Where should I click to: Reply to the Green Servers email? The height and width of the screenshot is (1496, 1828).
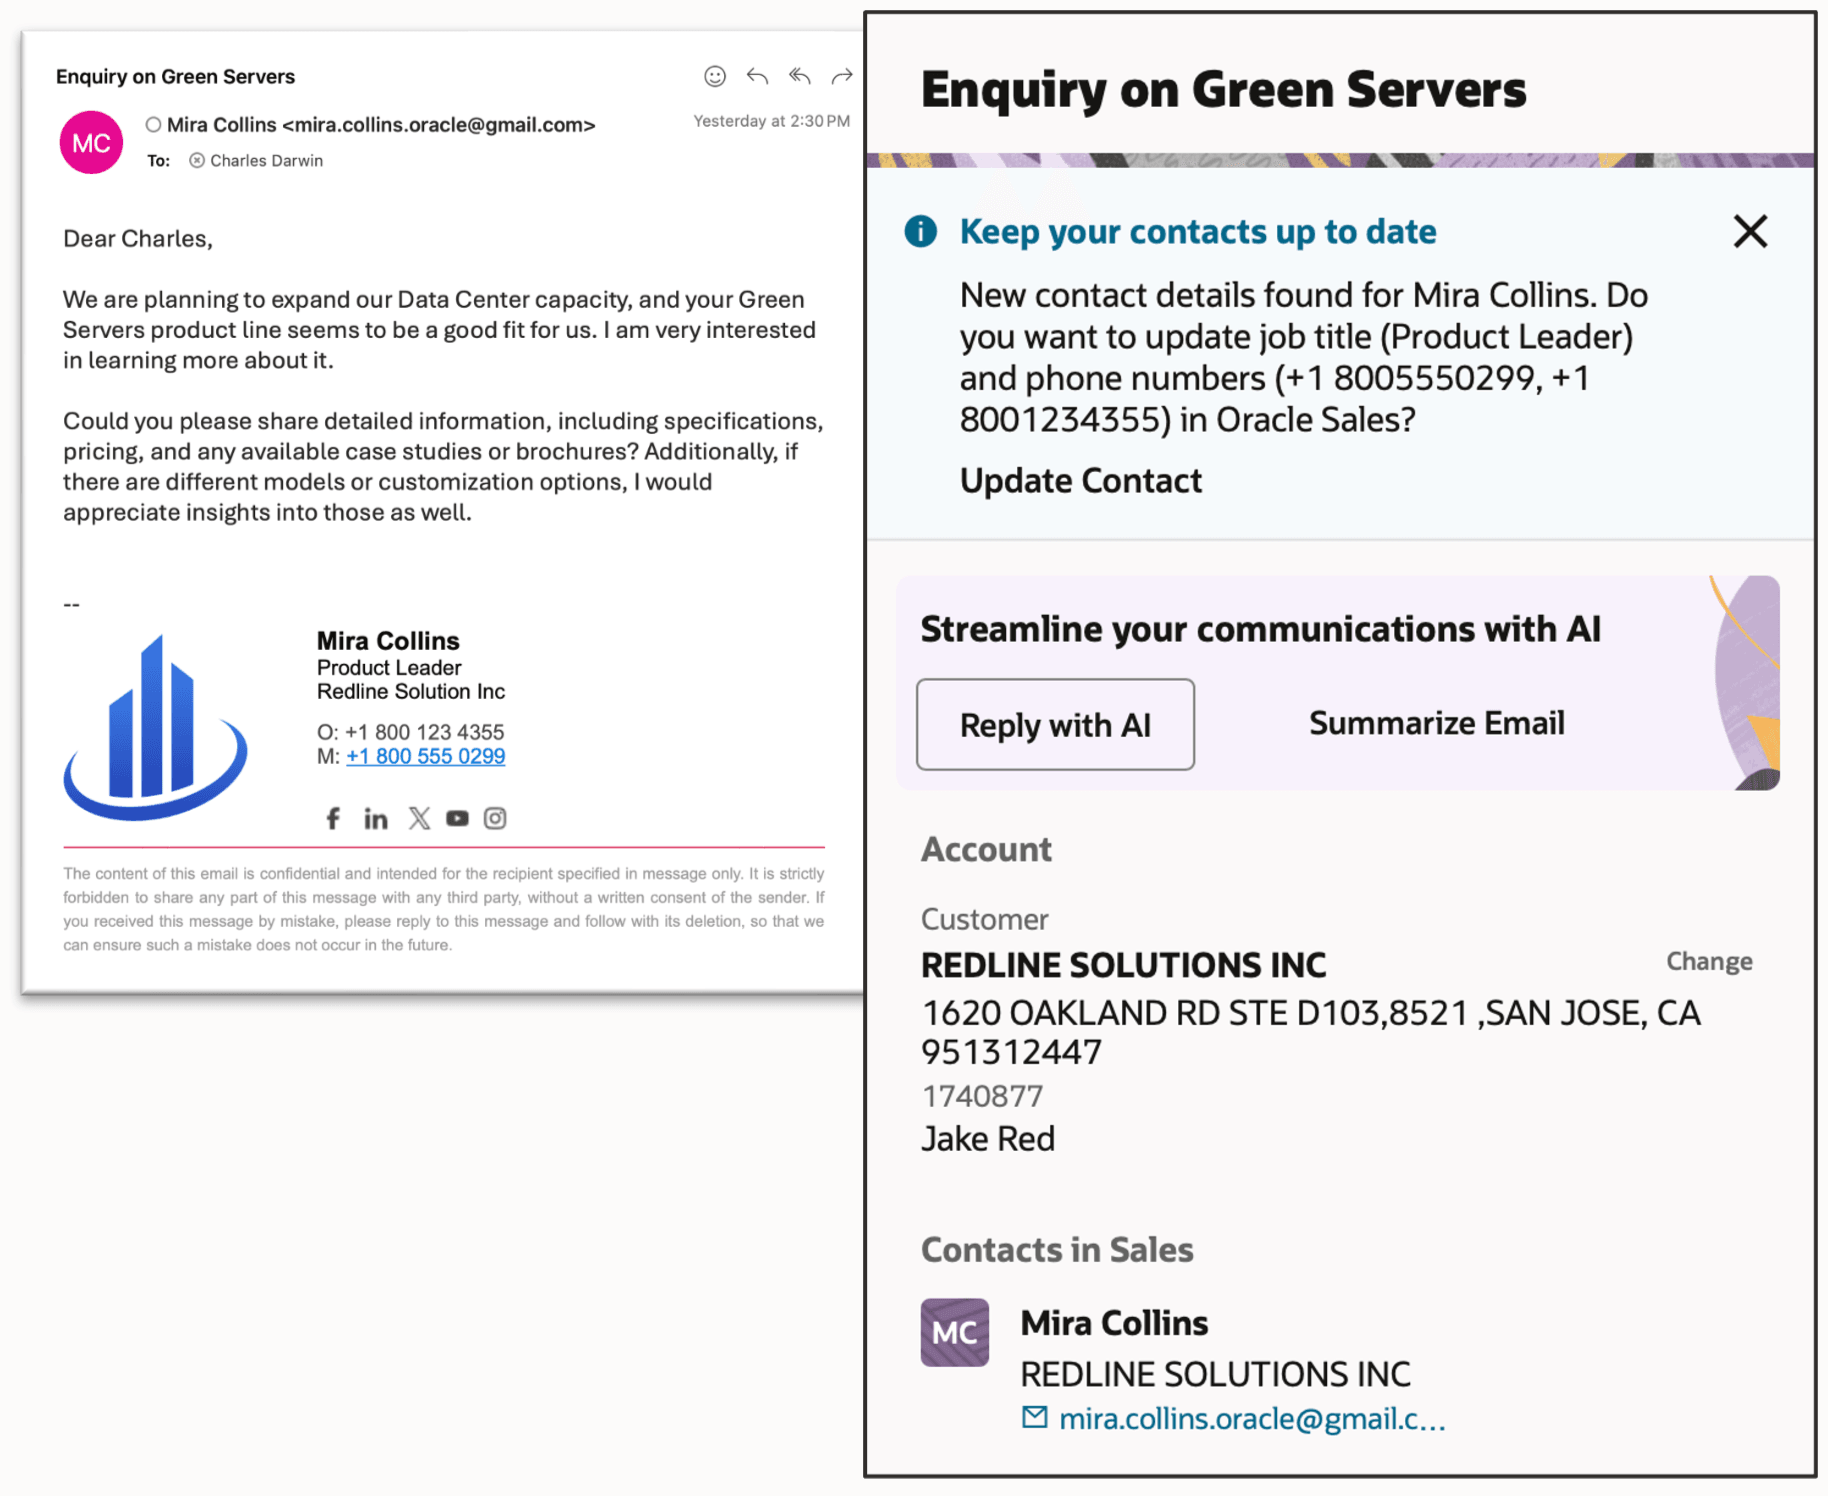coord(757,76)
